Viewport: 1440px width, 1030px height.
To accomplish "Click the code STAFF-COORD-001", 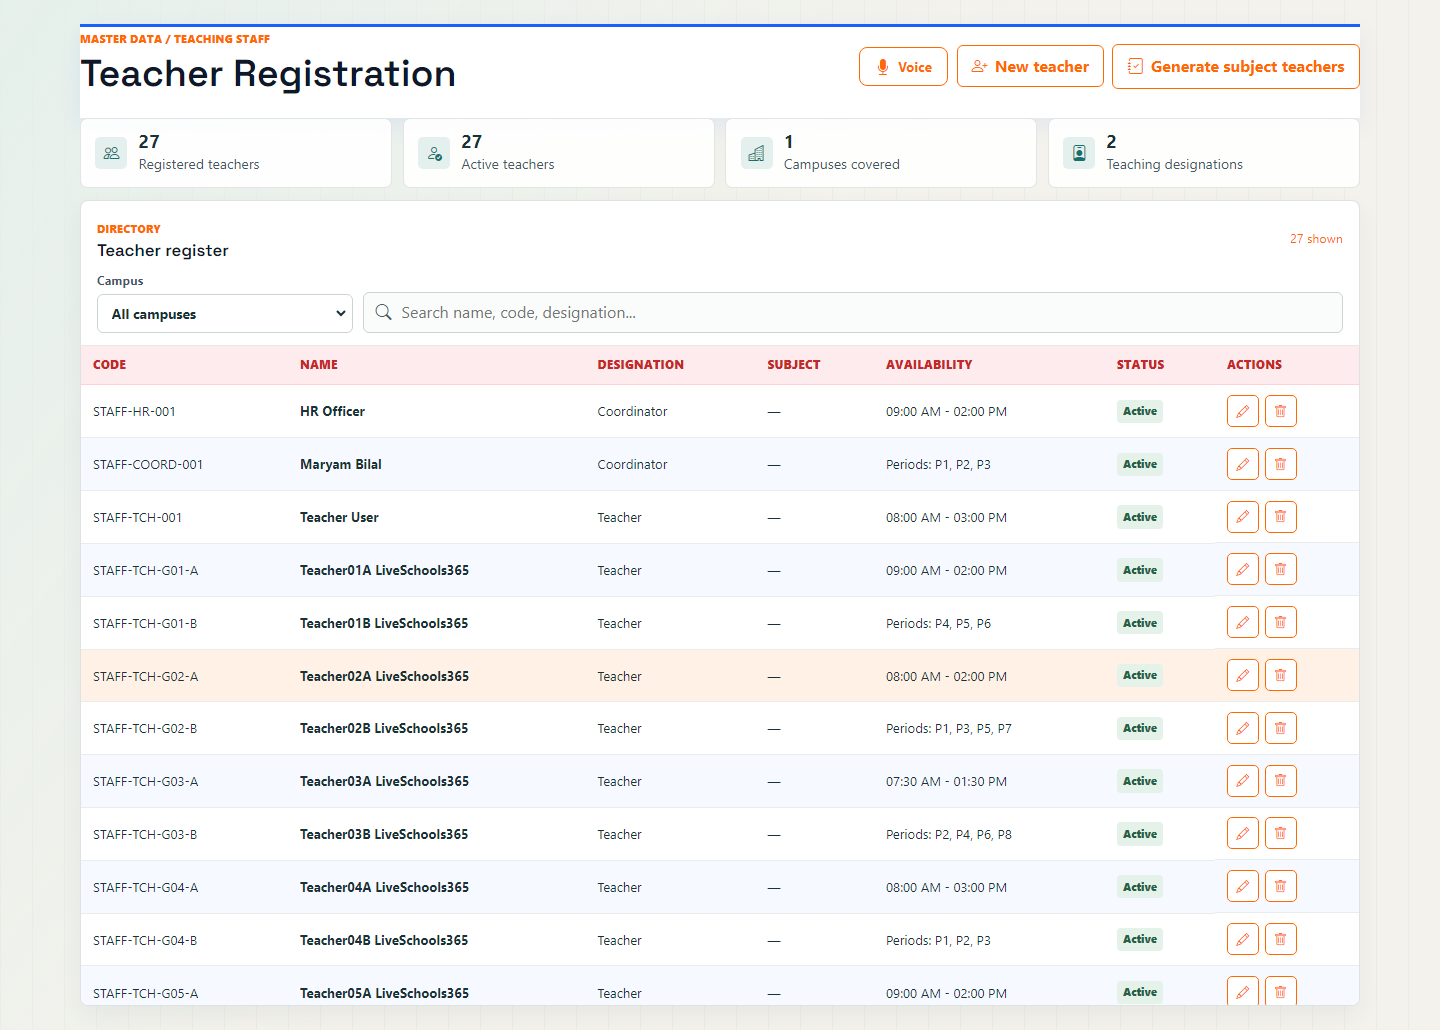I will 148,464.
